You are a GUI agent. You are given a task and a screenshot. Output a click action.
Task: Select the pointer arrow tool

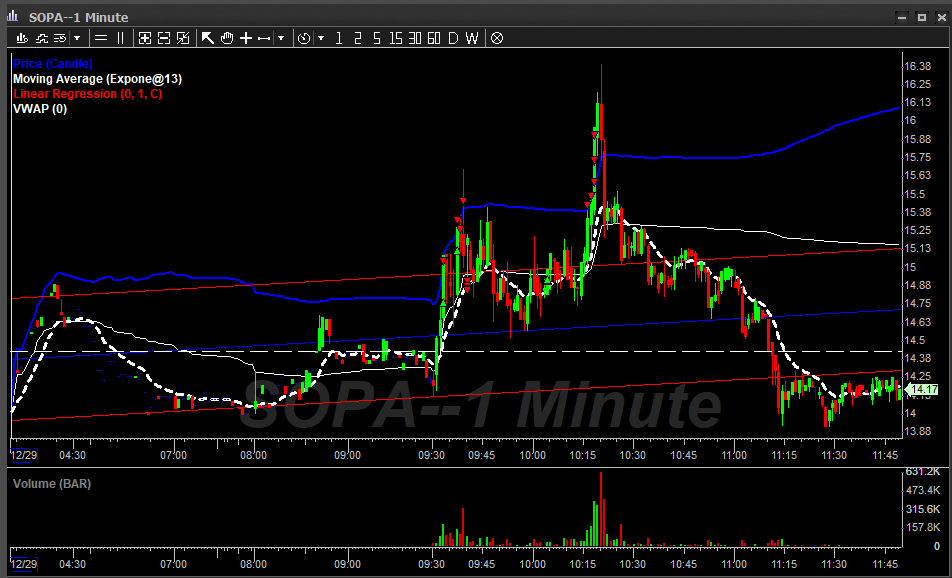click(207, 38)
